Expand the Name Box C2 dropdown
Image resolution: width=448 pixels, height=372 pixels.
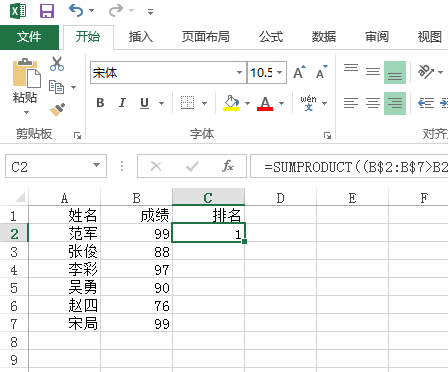pyautogui.click(x=96, y=165)
